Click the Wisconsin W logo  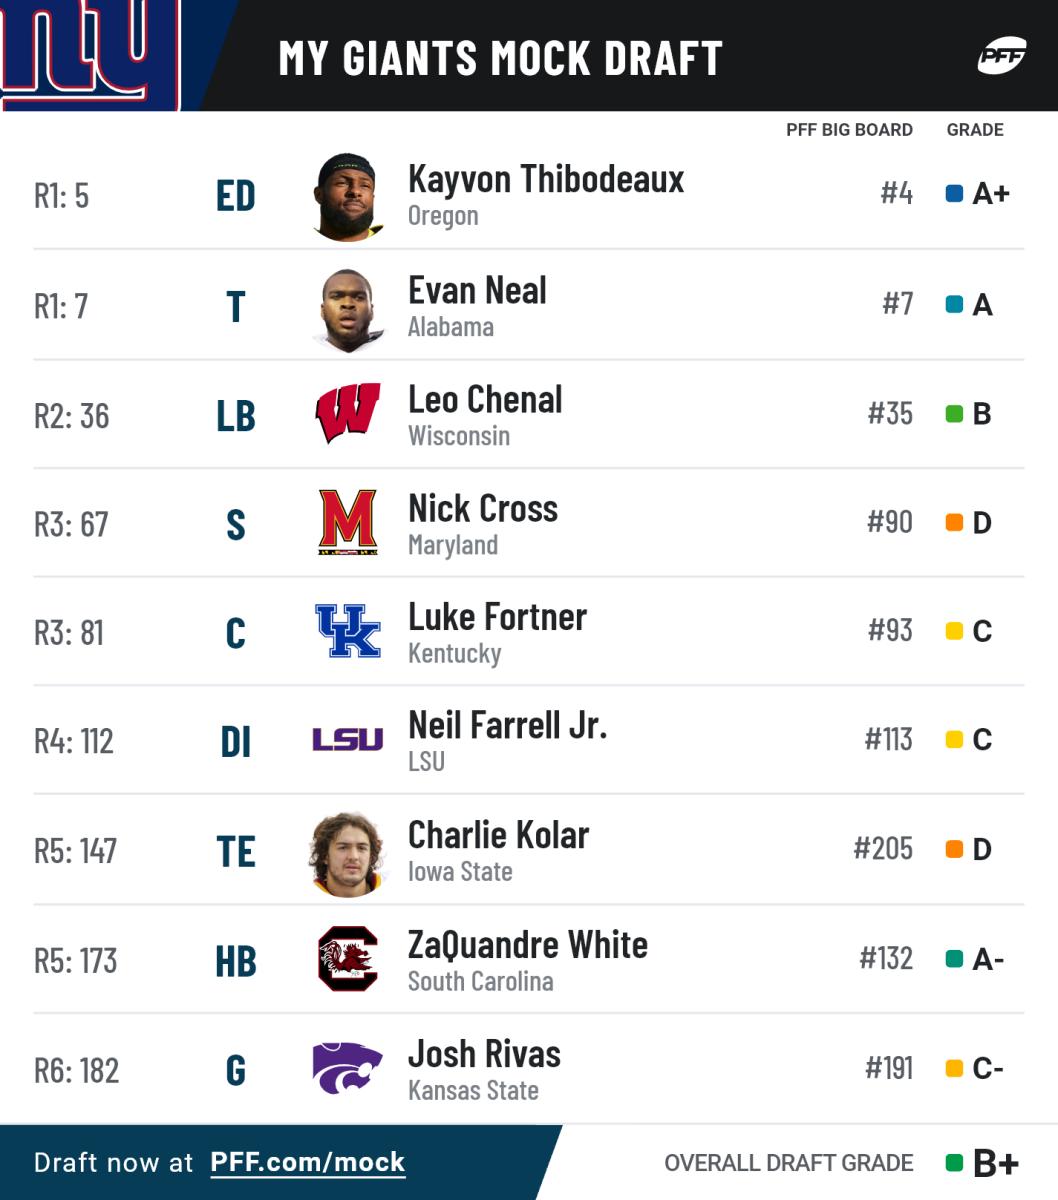pyautogui.click(x=348, y=412)
